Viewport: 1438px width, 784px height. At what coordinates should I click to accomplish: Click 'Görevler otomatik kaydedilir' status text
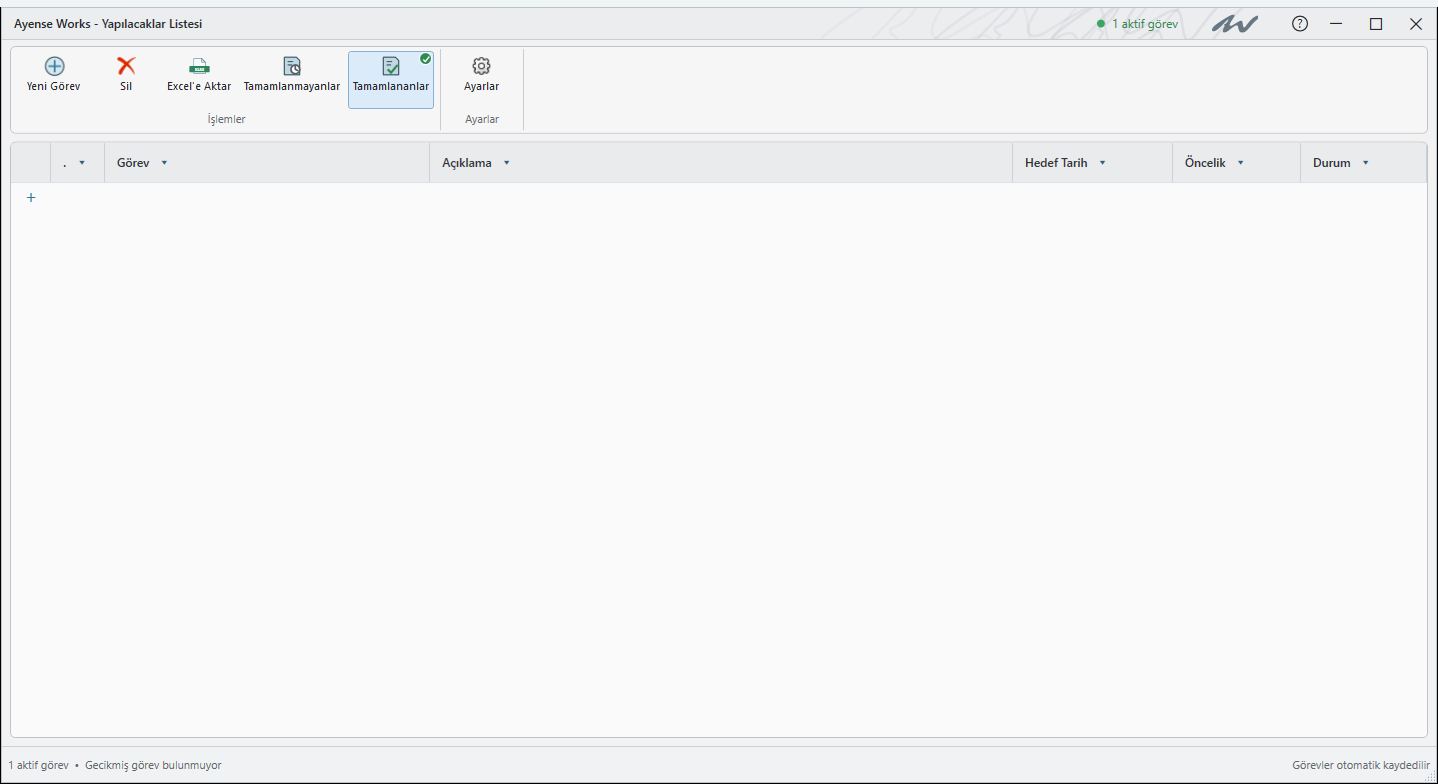coord(1361,765)
